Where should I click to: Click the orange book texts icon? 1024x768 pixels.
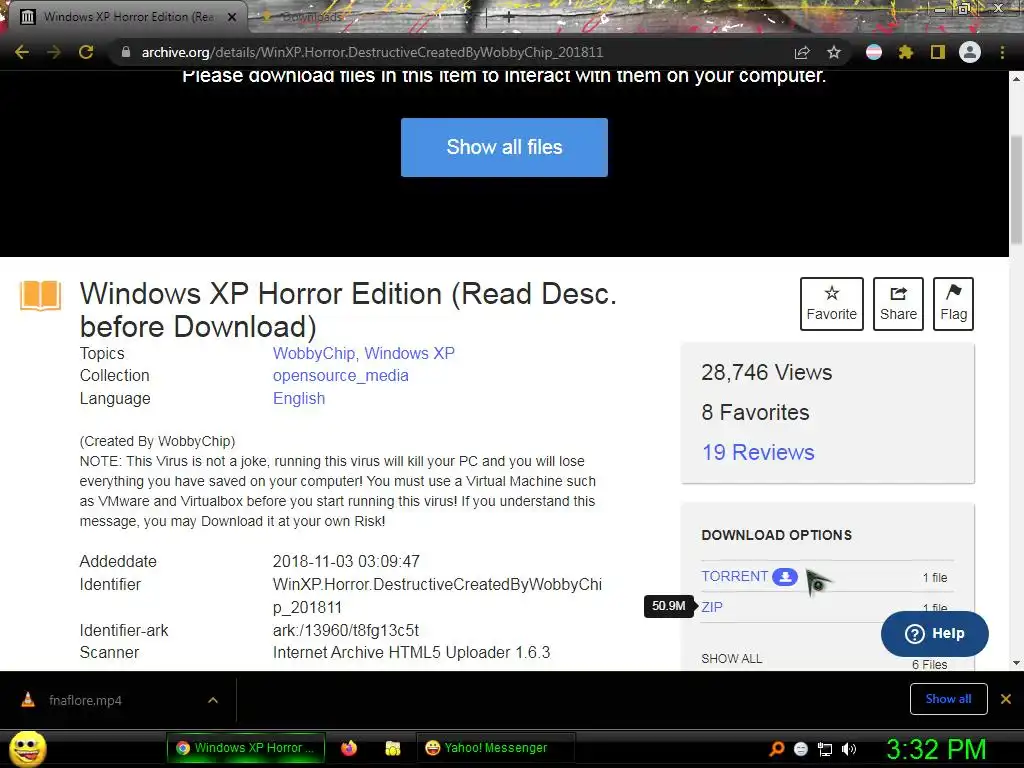pyautogui.click(x=40, y=295)
